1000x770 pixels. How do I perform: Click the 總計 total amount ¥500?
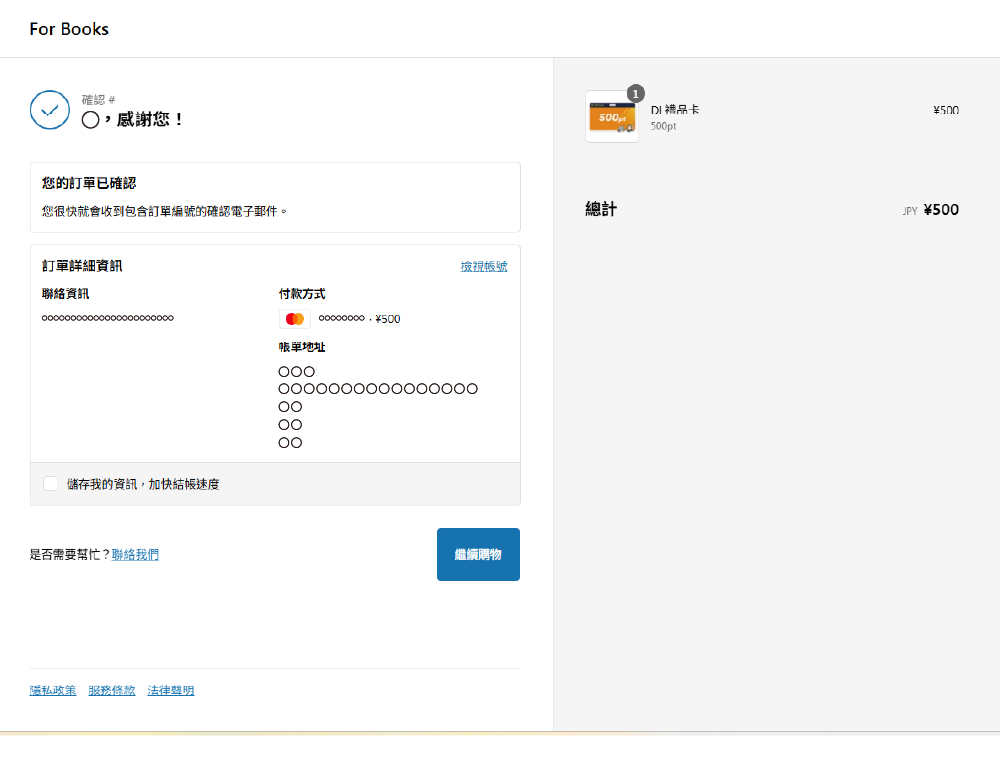(940, 210)
